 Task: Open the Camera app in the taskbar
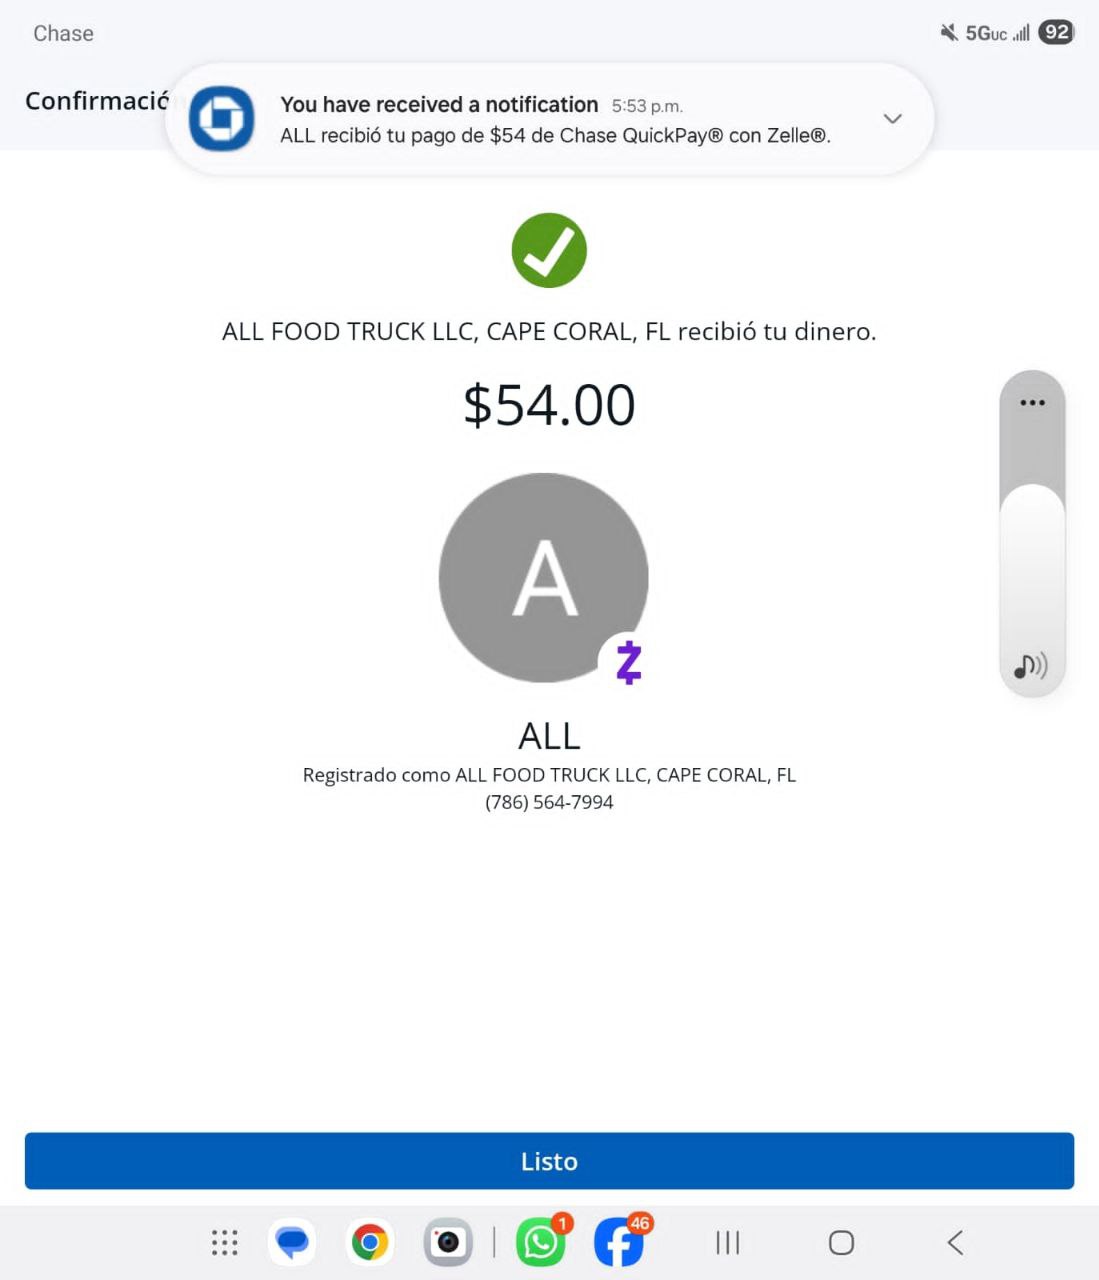pyautogui.click(x=447, y=1242)
